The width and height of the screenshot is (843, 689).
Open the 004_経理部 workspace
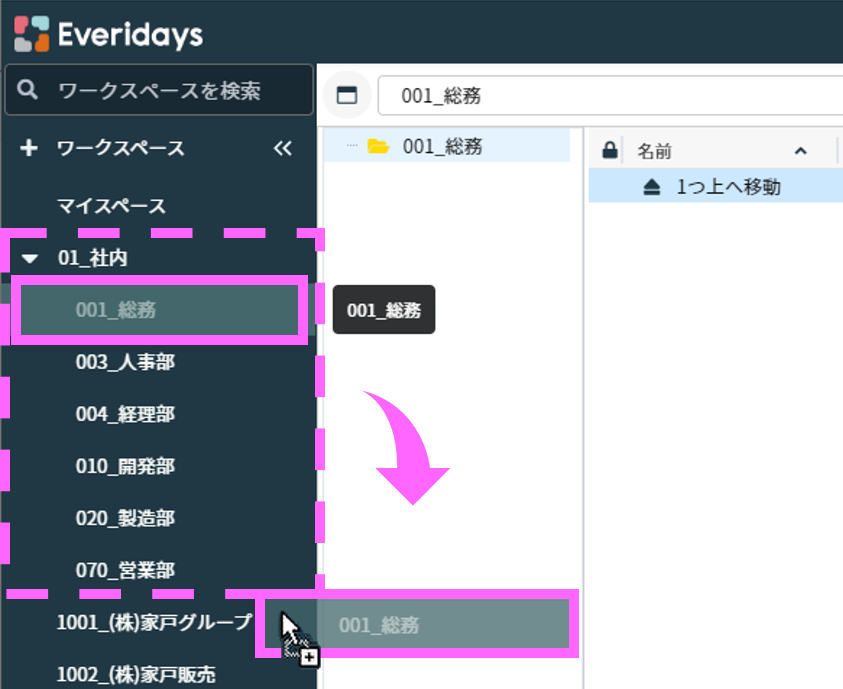125,414
